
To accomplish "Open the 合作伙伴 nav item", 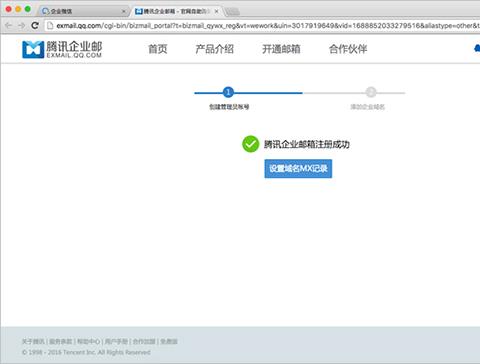I will (348, 49).
